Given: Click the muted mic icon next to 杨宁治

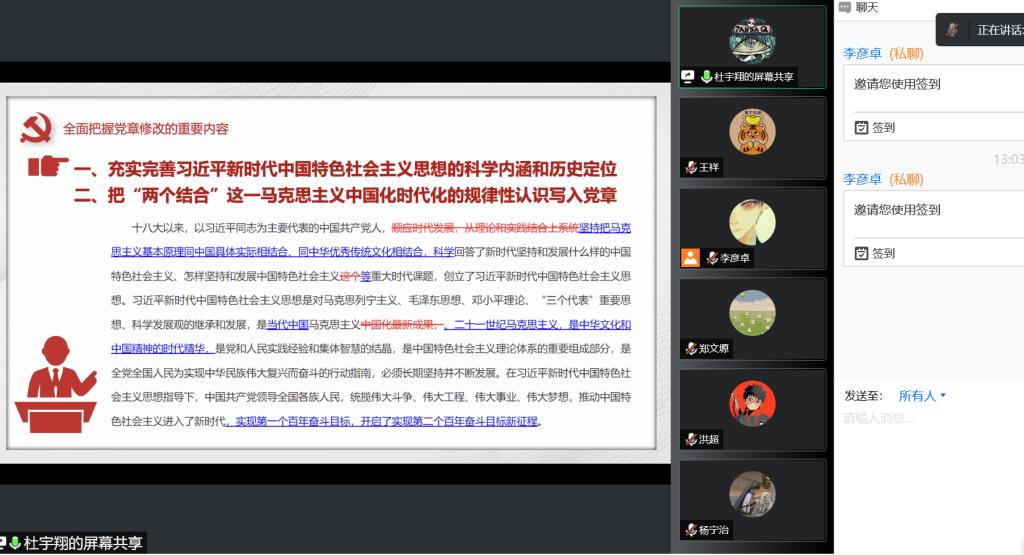Looking at the screenshot, I should 691,530.
